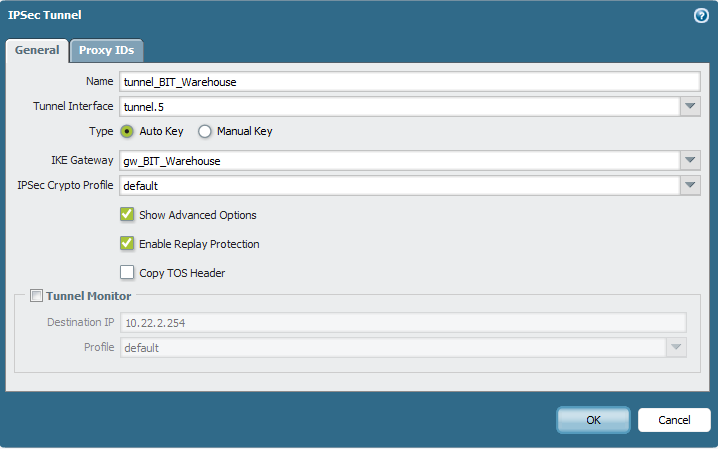Switch to the Proxy IDs tab
Viewport: 718px width, 449px height.
[107, 50]
